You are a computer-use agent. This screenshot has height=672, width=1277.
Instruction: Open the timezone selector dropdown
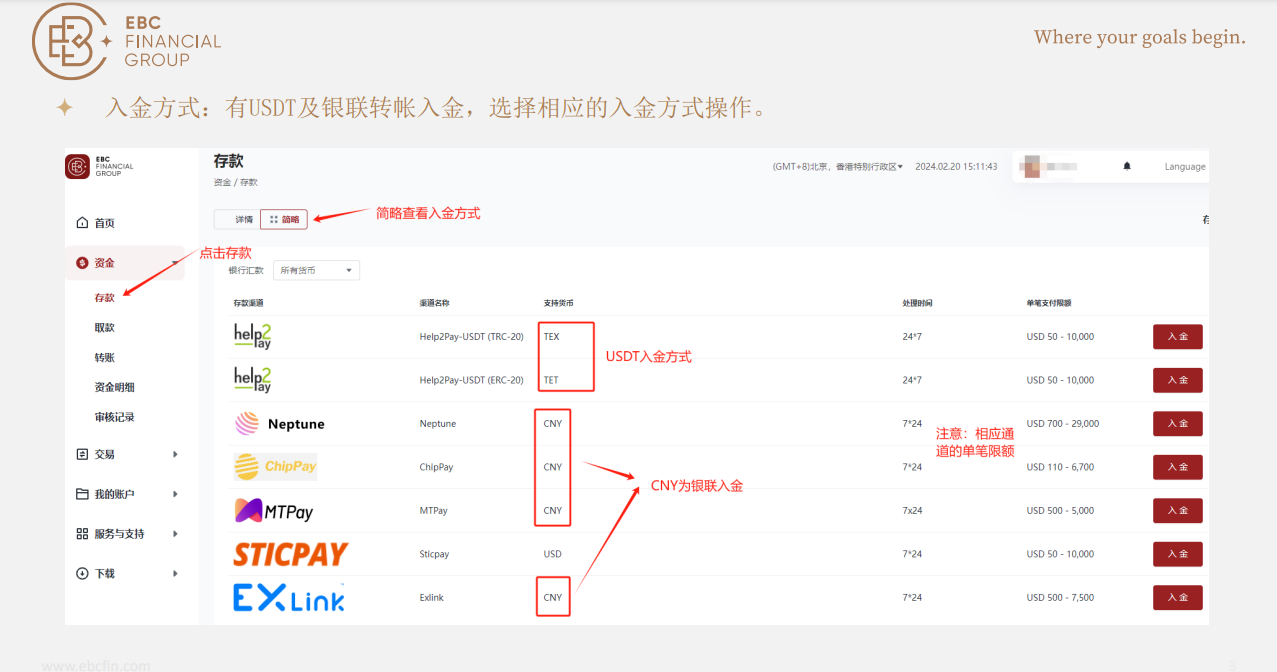point(838,167)
